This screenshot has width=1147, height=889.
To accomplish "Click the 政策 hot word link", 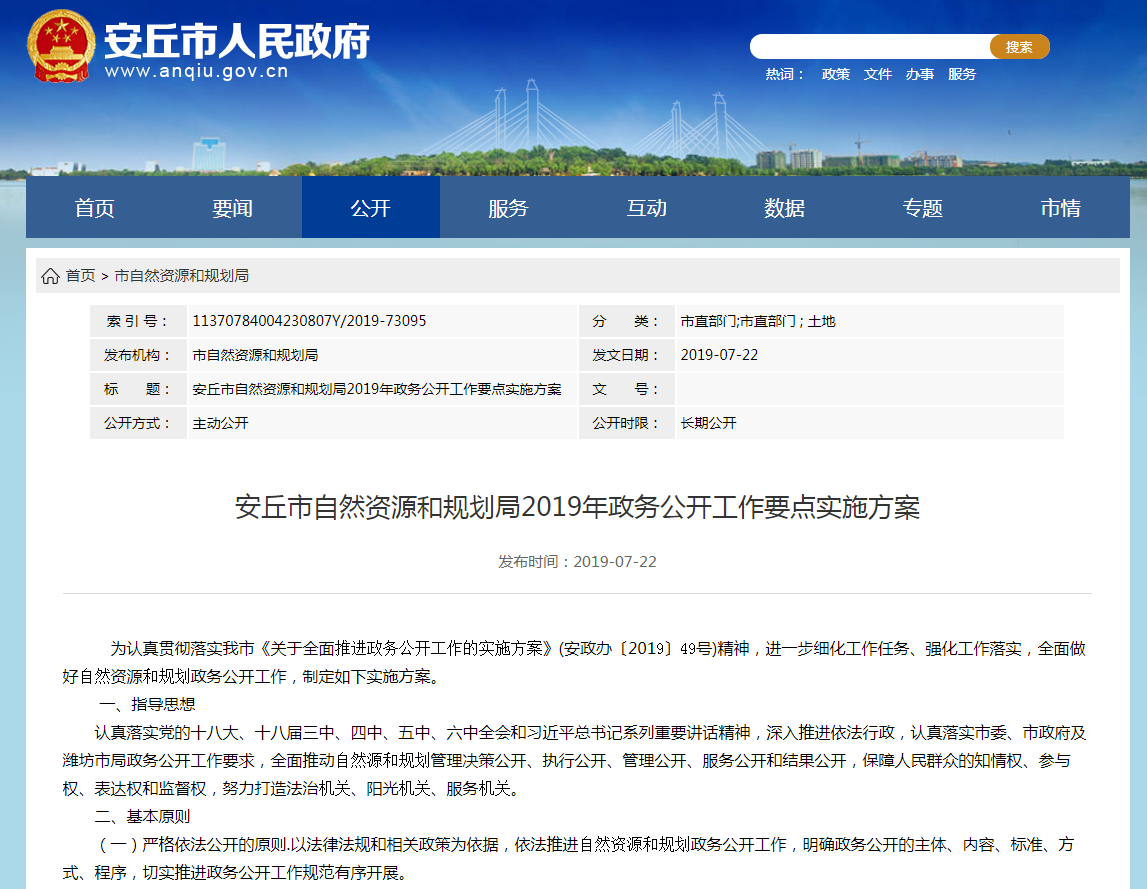I will tap(835, 74).
